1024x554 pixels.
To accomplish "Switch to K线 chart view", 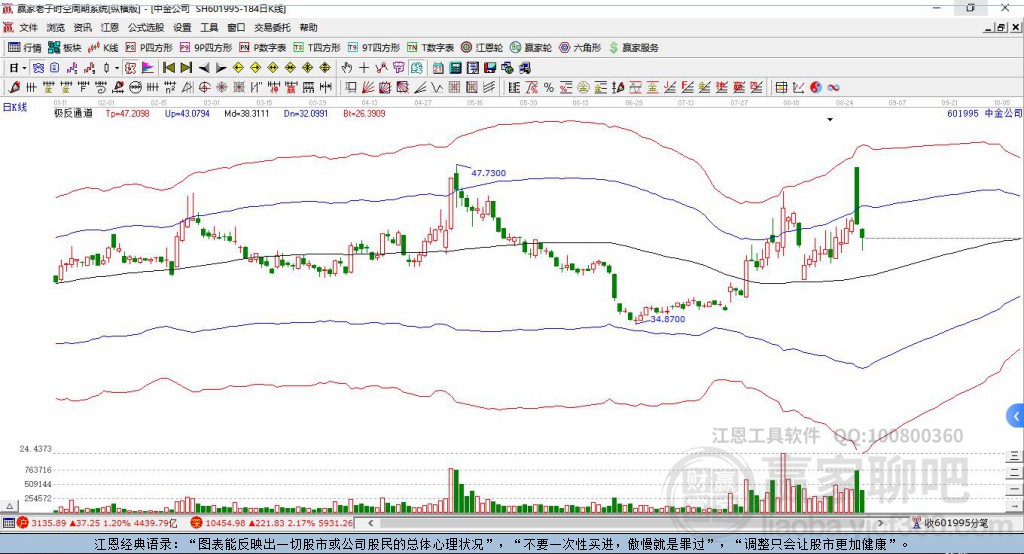I will coord(103,48).
